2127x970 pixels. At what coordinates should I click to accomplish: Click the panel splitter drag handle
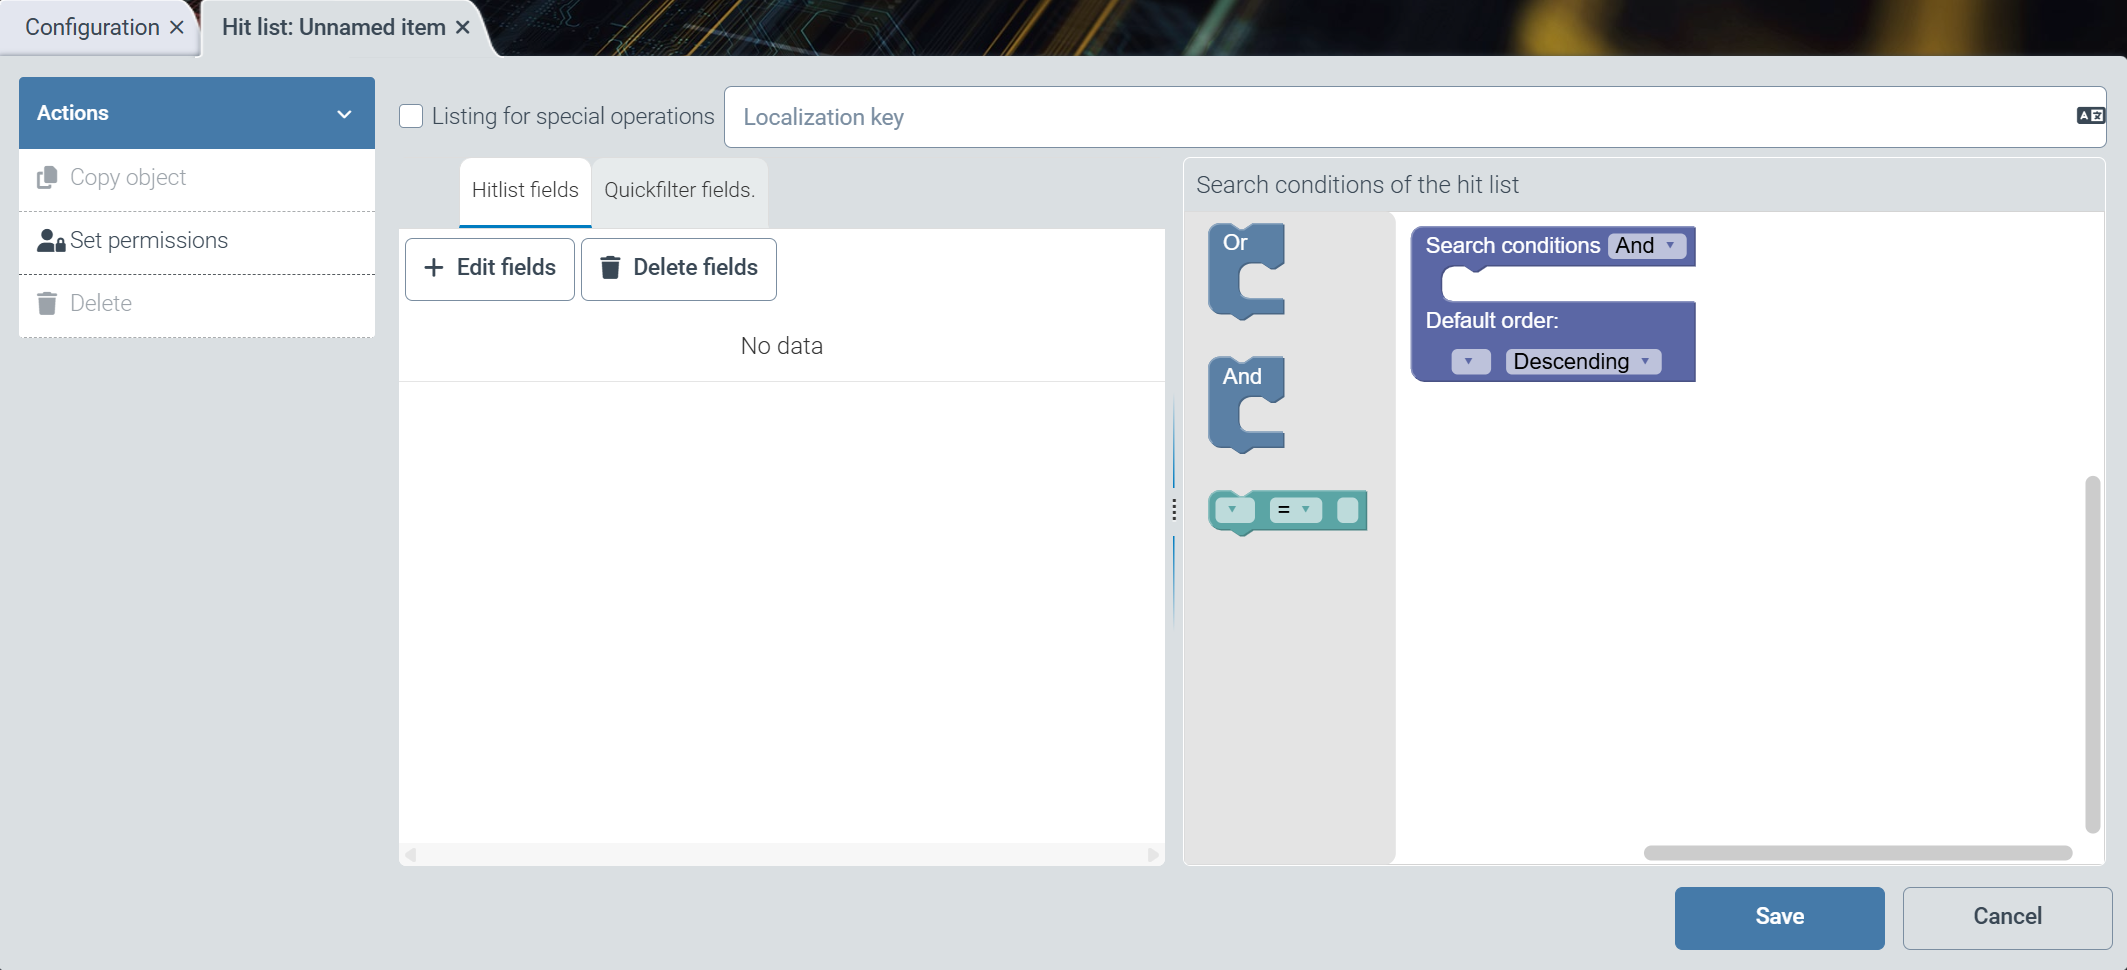1174,510
